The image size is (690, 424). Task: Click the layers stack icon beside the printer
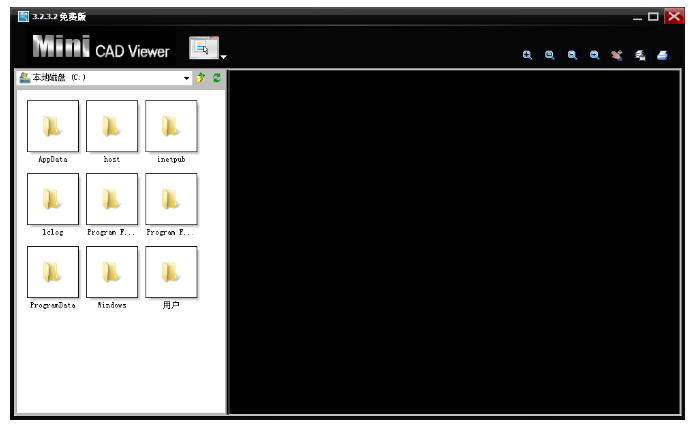pos(640,55)
